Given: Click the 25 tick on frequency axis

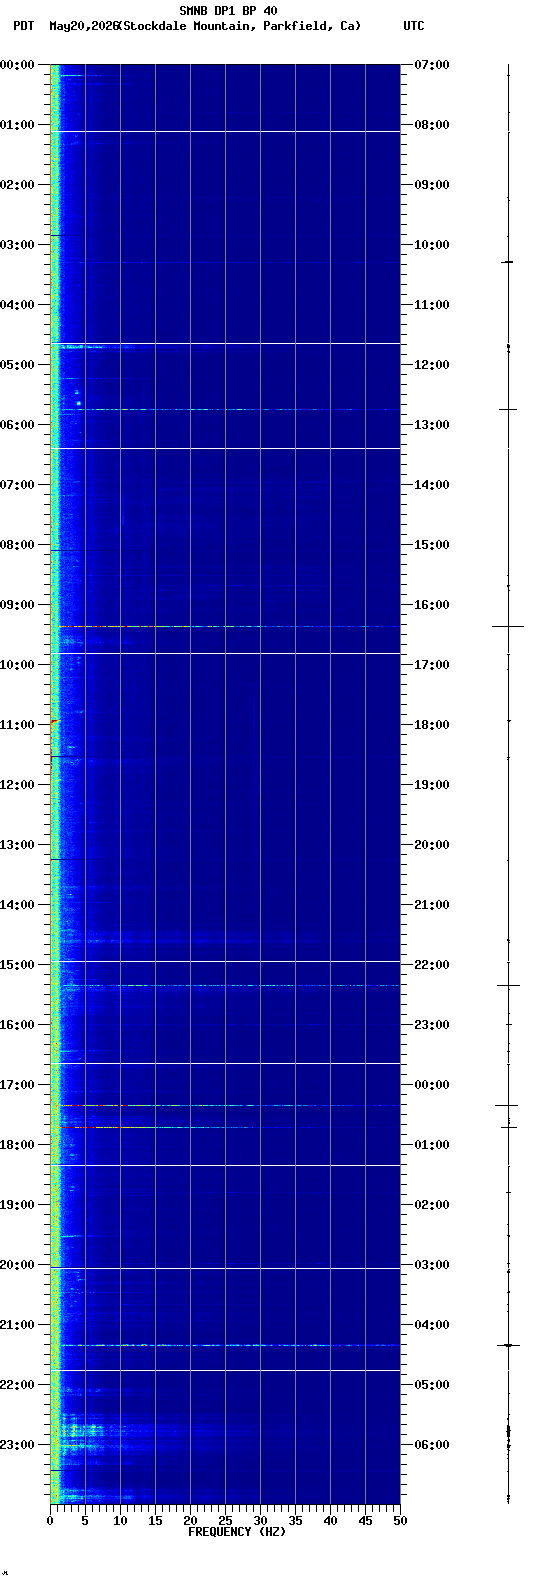Looking at the screenshot, I should (225, 1522).
